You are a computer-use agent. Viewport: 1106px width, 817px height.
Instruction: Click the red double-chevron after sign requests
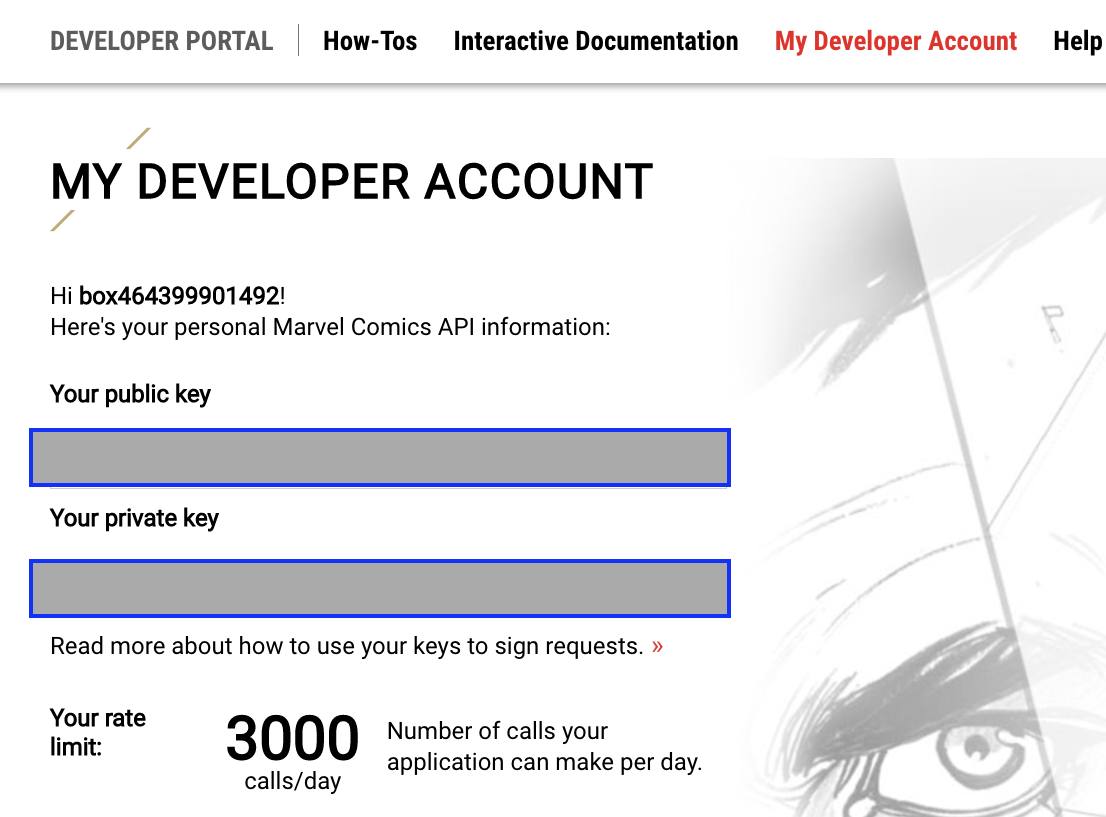click(x=657, y=646)
